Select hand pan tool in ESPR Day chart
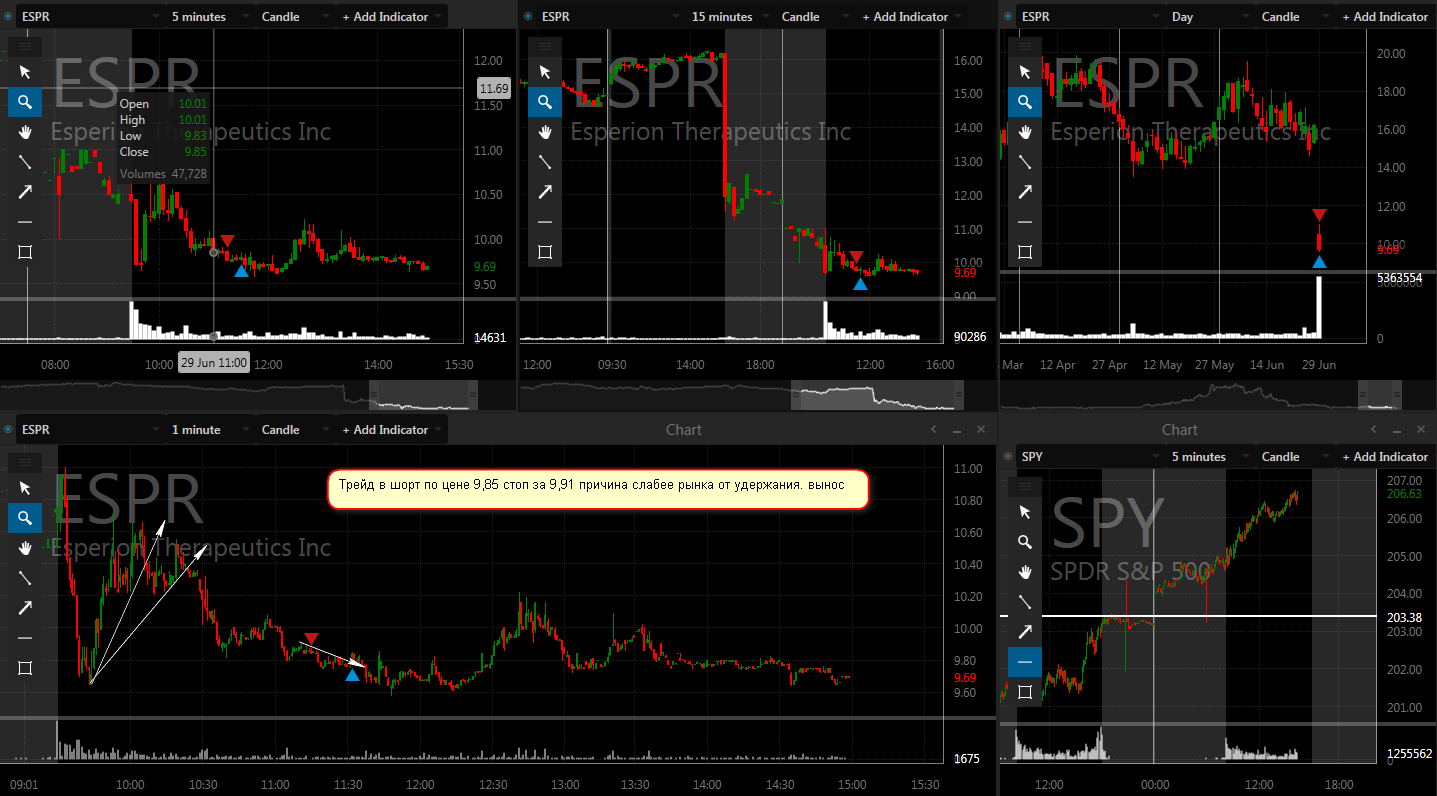Viewport: 1437px width, 796px height. (1024, 132)
